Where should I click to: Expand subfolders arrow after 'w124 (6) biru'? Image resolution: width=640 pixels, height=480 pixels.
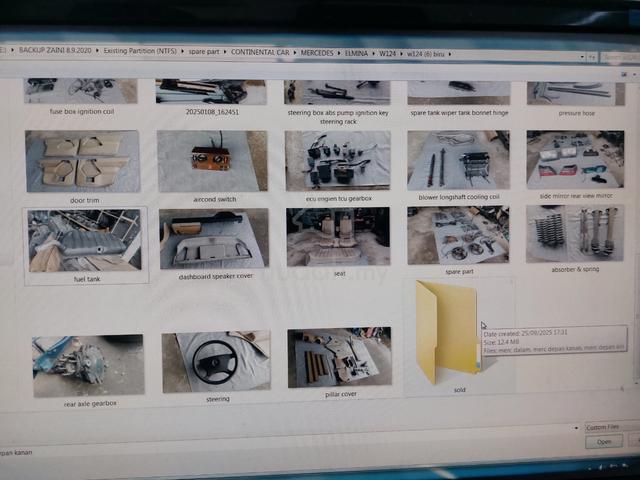(450, 54)
